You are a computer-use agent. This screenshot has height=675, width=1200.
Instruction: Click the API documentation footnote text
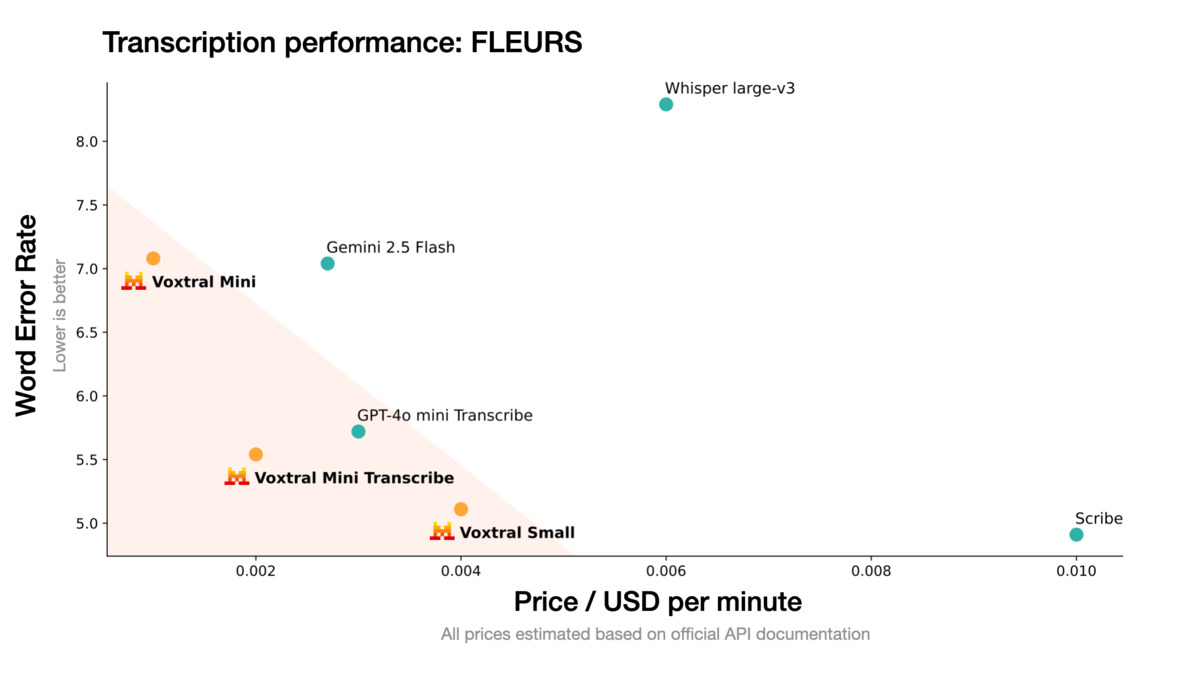coord(655,634)
